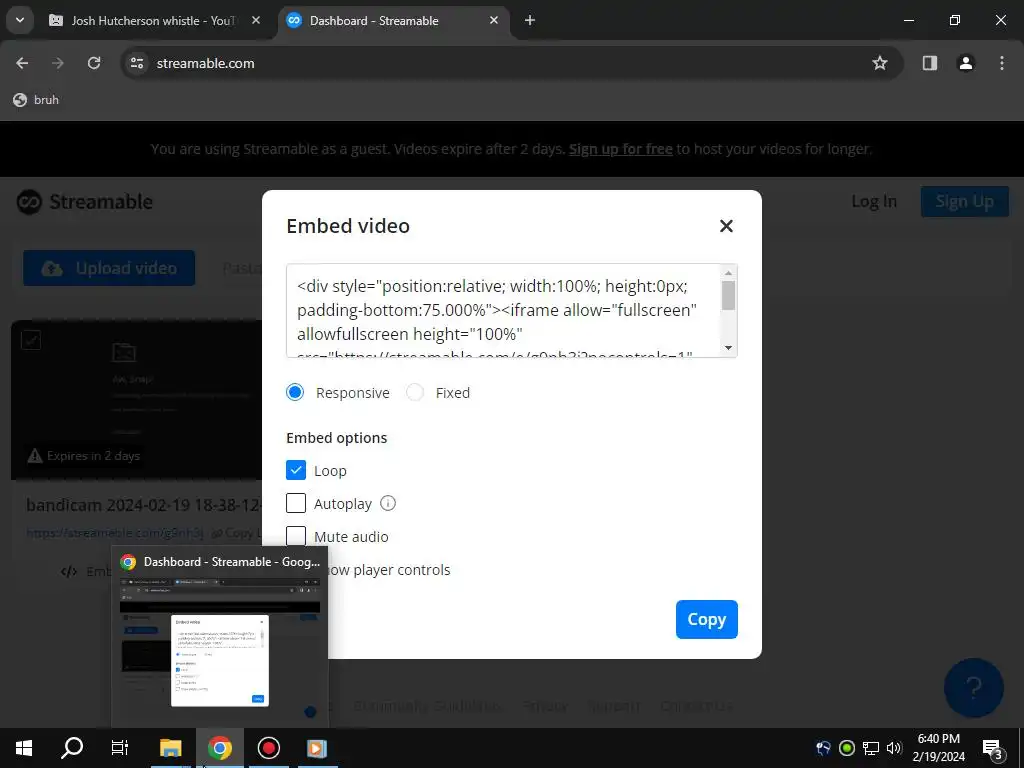Viewport: 1024px width, 768px height.
Task: Reload the current page
Action: pos(94,63)
